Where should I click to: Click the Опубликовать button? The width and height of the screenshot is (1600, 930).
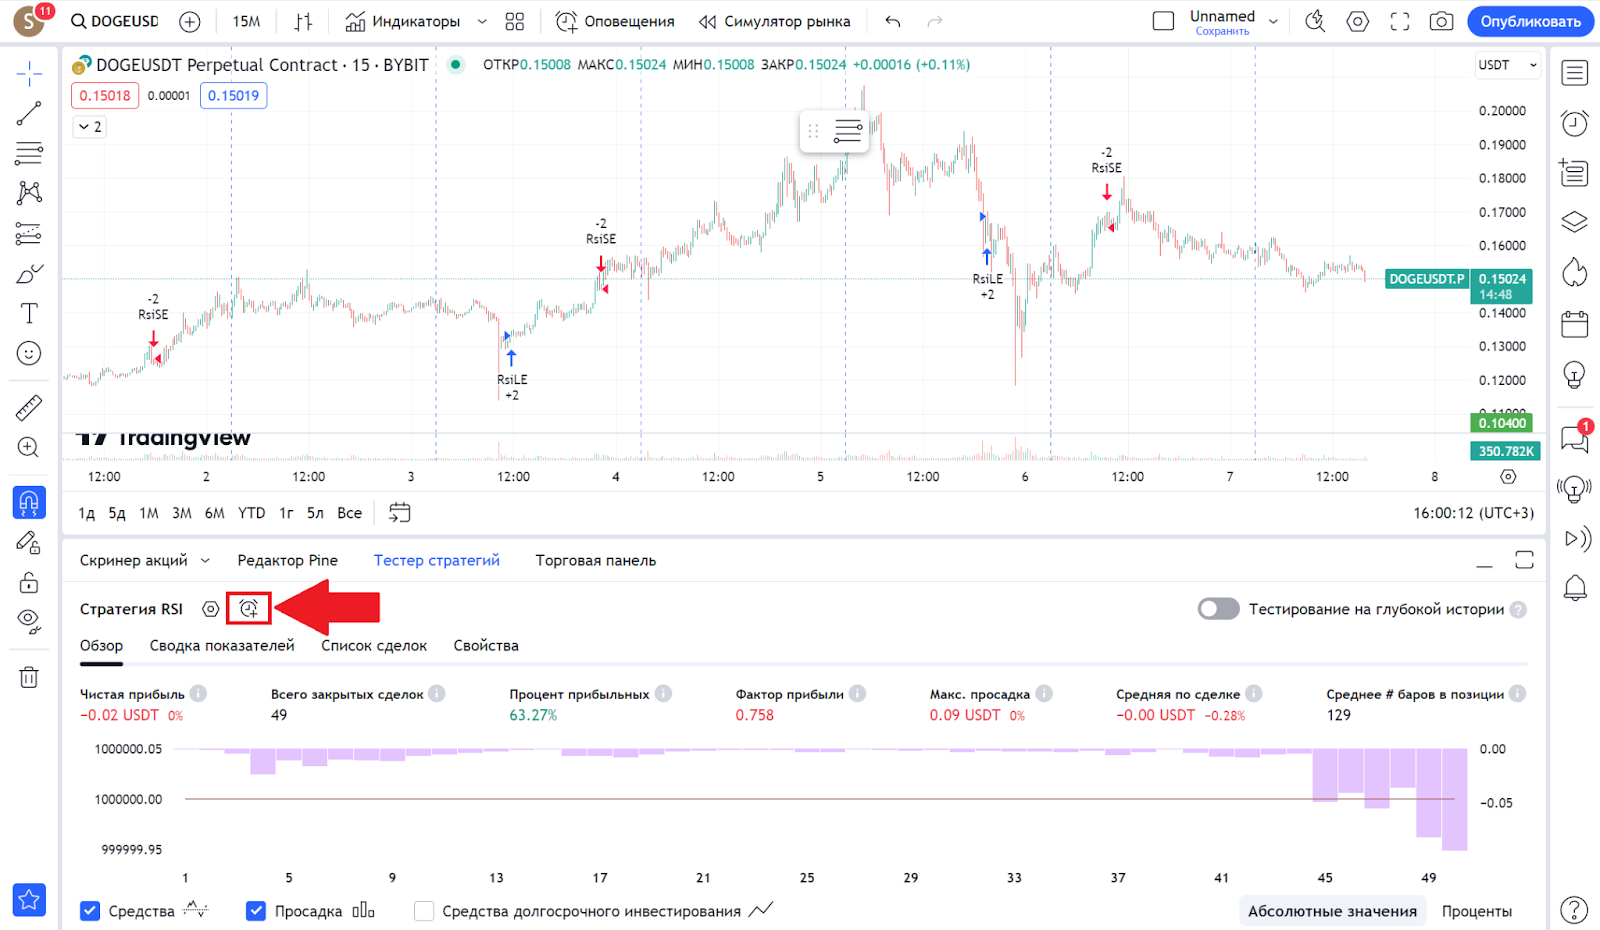click(x=1530, y=21)
